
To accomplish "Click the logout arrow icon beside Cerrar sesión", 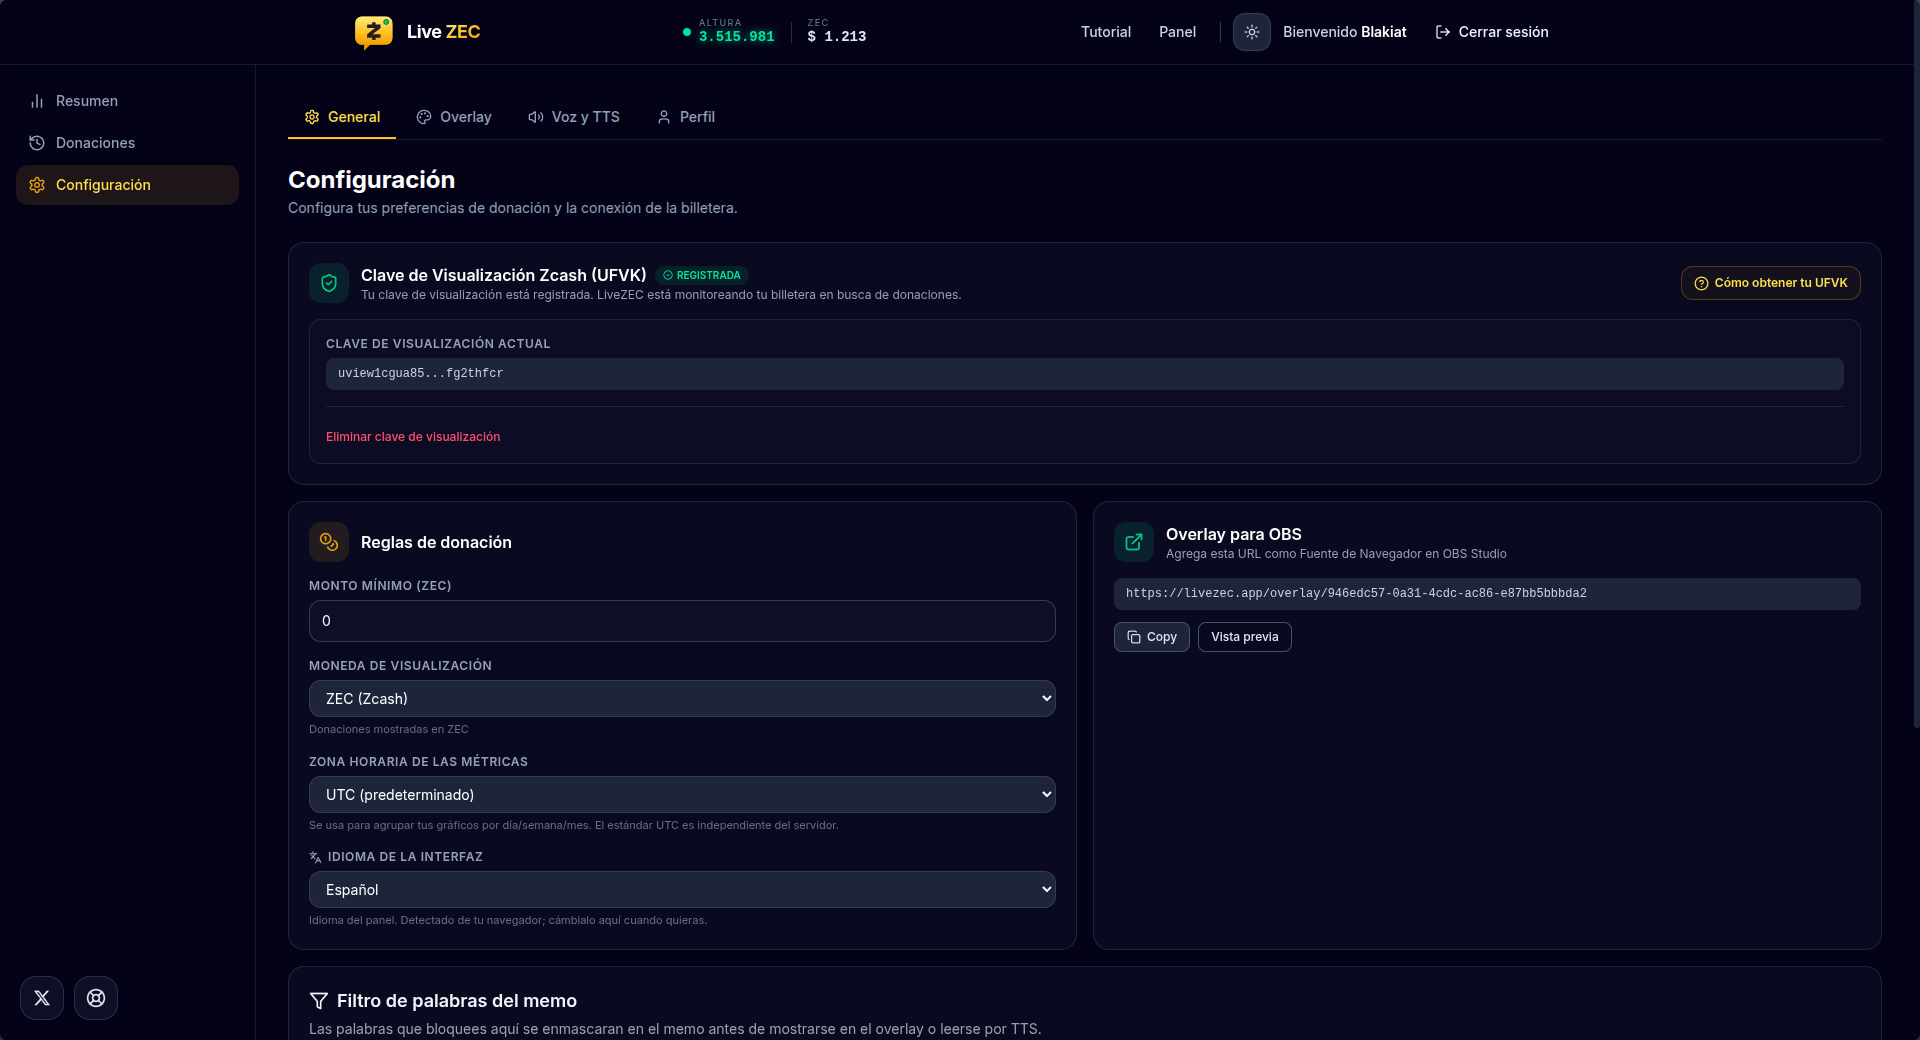I will pyautogui.click(x=1443, y=32).
